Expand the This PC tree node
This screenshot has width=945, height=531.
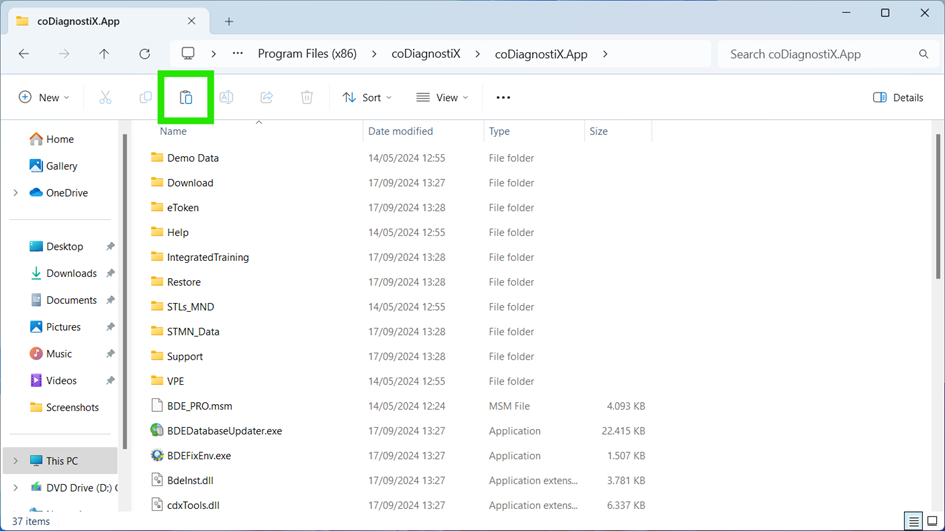click(x=16, y=461)
